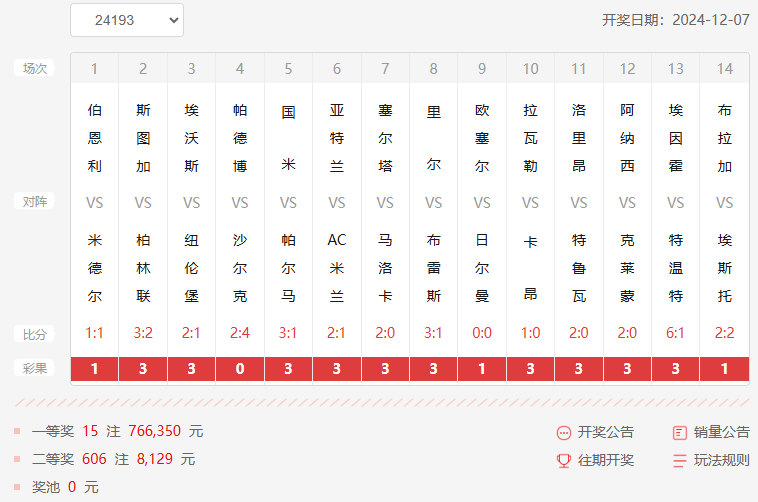This screenshot has height=502, width=758.
Task: Click the home team 布拉加
Action: point(725,138)
